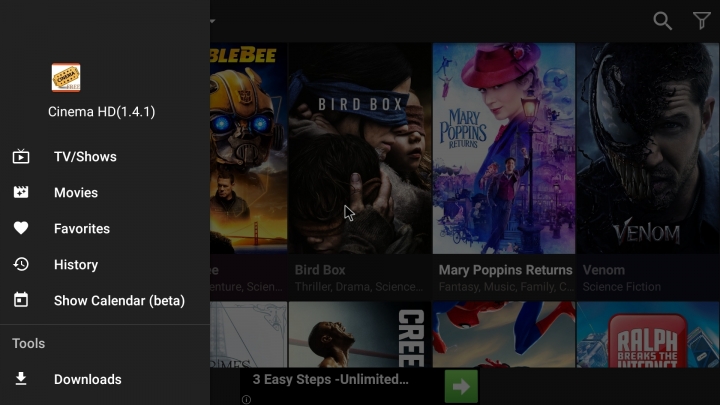Click 'Thriller, Drama, Science...' genre text

pos(359,287)
